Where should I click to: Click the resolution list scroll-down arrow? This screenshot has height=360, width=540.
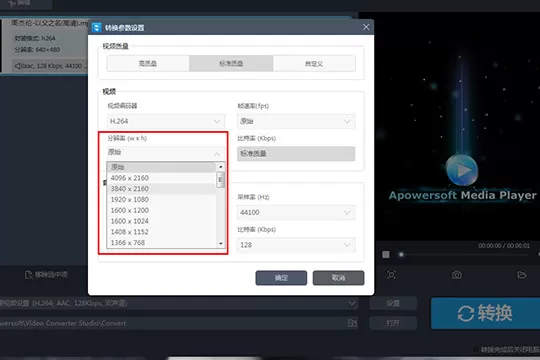(x=221, y=244)
